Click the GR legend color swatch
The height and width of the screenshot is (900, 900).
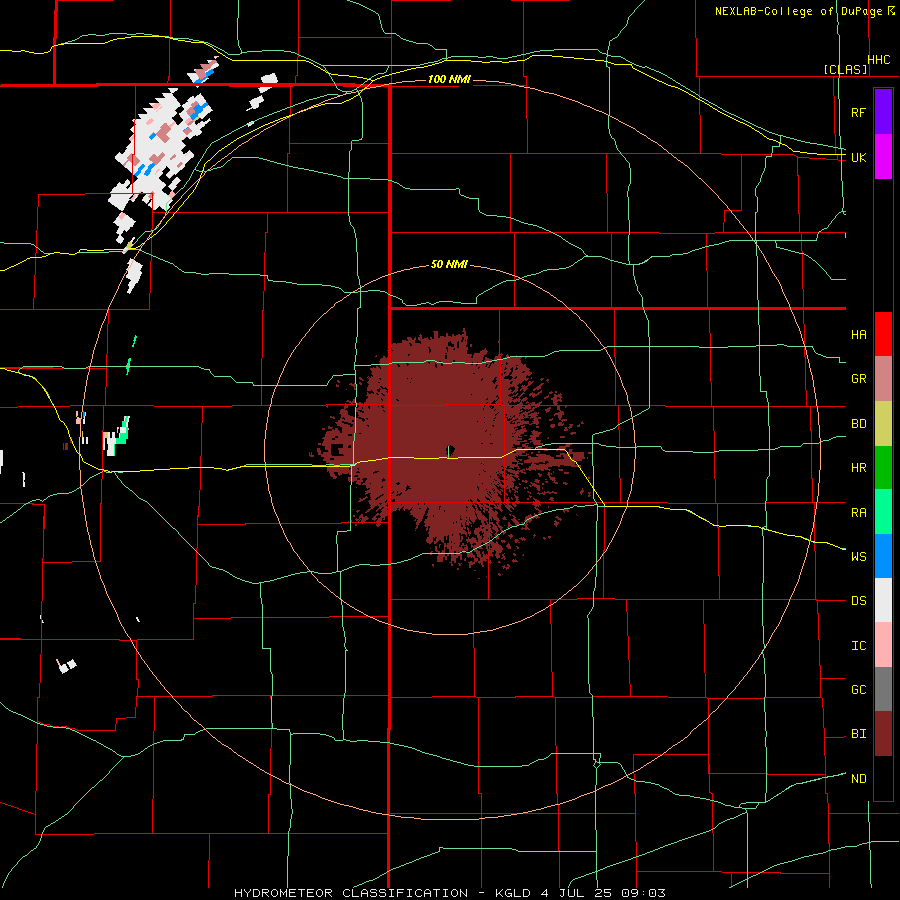click(883, 379)
